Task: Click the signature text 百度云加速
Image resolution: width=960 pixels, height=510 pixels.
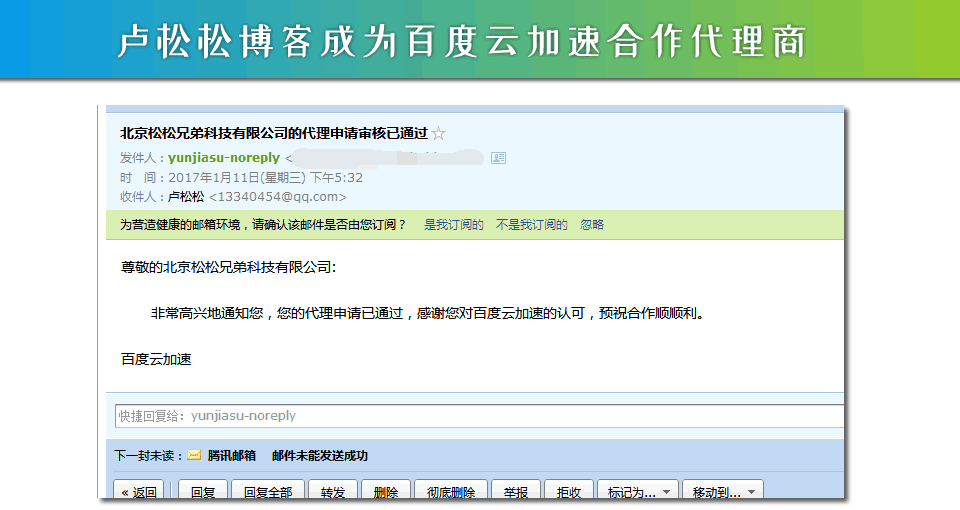Action: (x=156, y=359)
